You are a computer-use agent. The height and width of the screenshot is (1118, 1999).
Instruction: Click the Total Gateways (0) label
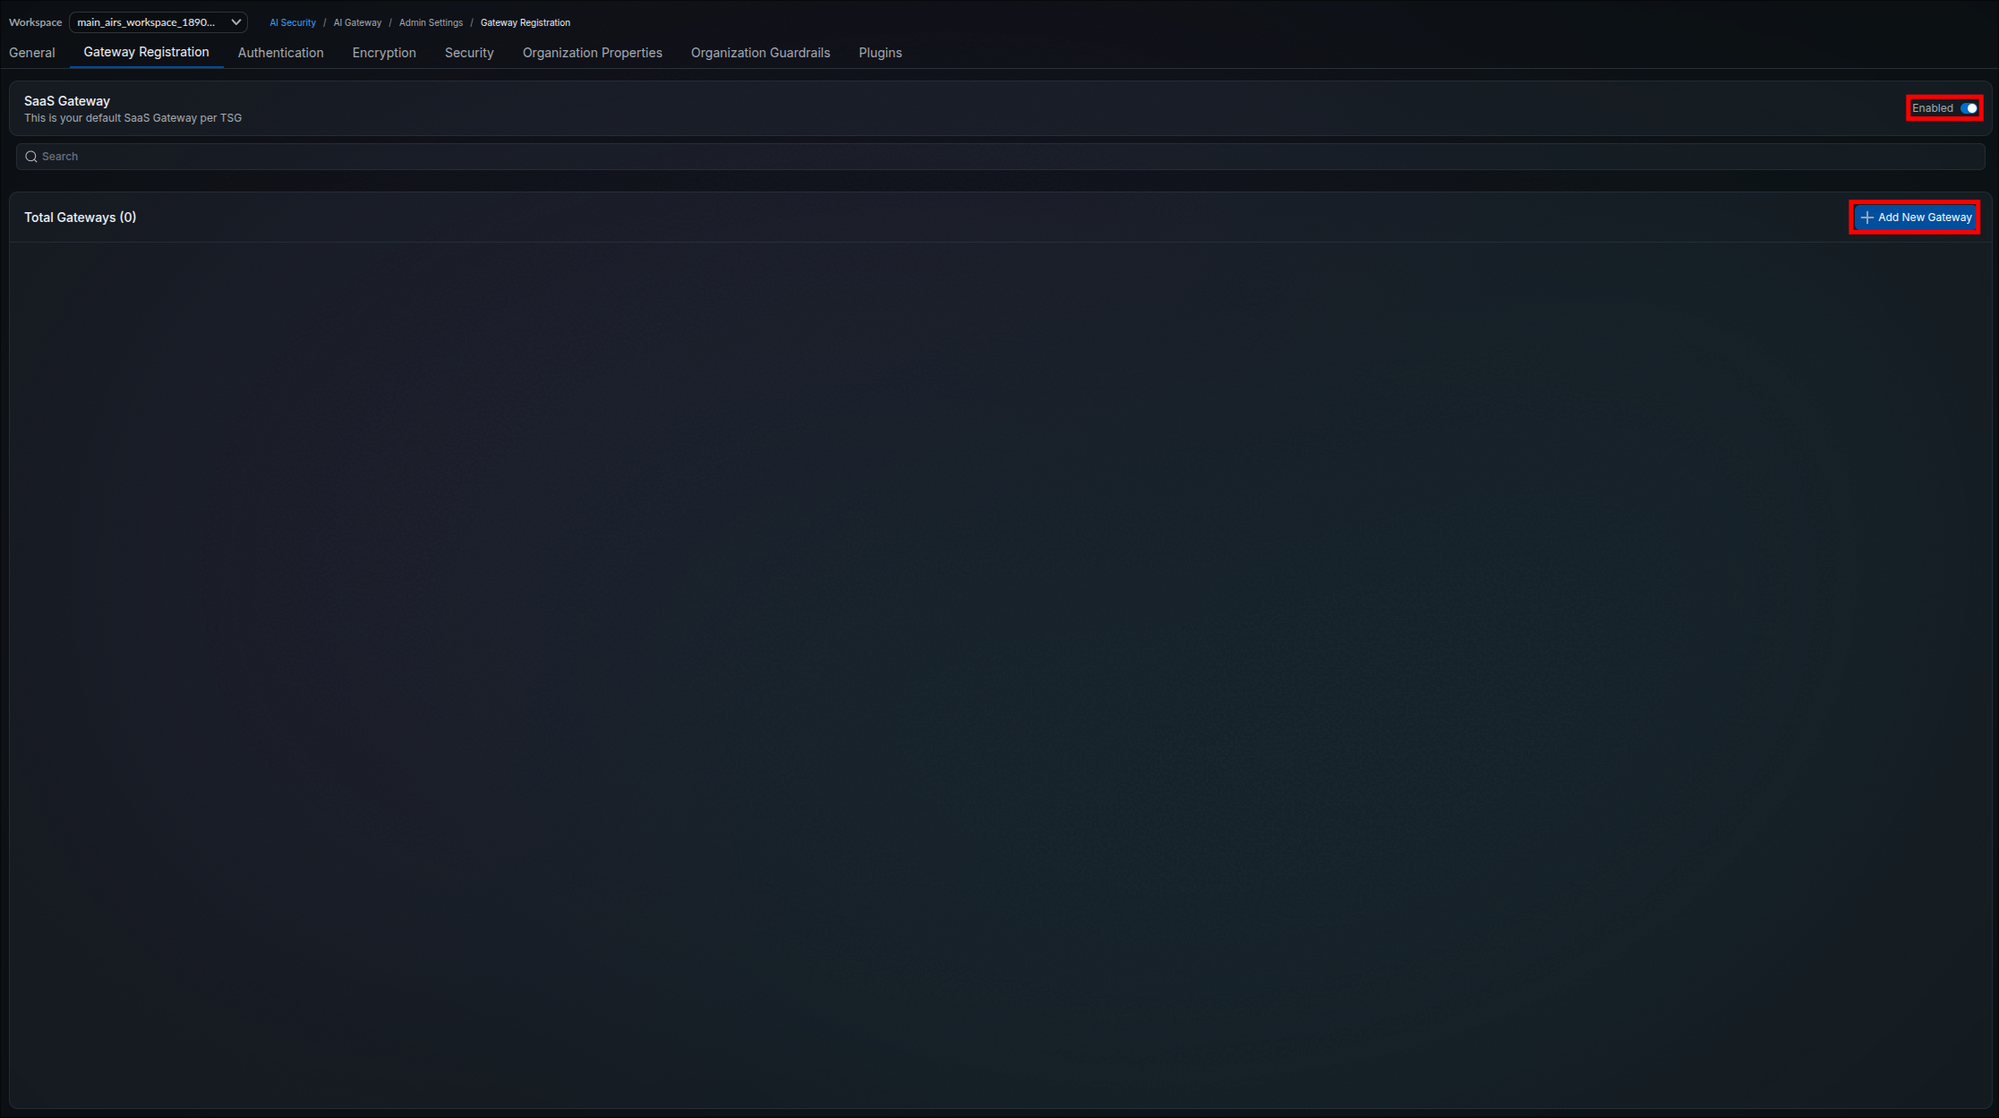80,217
